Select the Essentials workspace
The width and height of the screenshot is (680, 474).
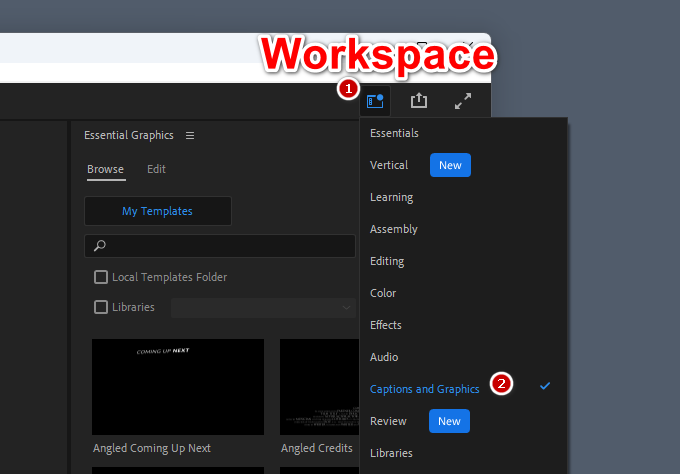pyautogui.click(x=394, y=133)
